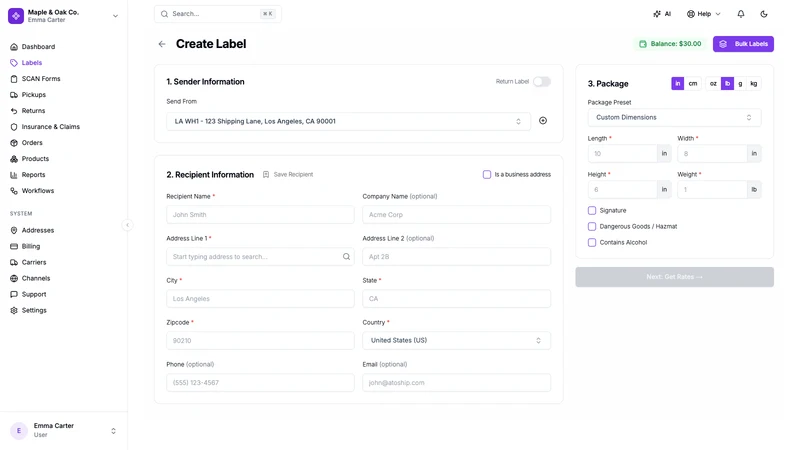This screenshot has width=800, height=450.
Task: Click the Settings gear icon
Action: point(14,310)
